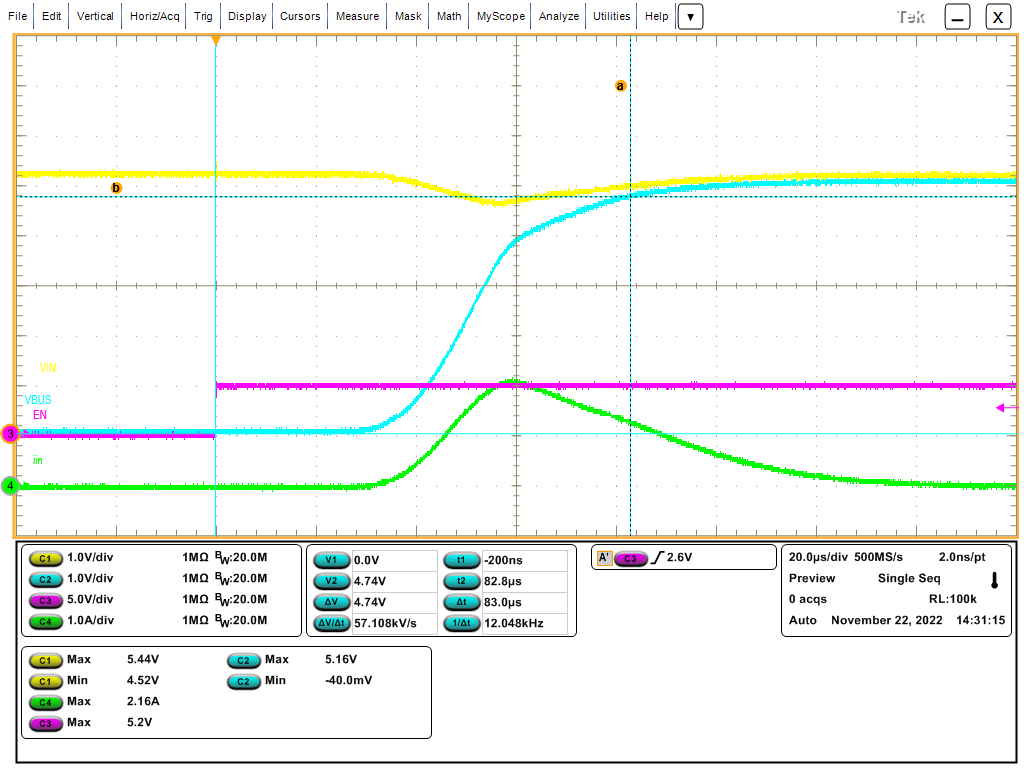Image resolution: width=1024 pixels, height=768 pixels.
Task: Select cursor 'a' handle on the waveform
Action: click(620, 86)
